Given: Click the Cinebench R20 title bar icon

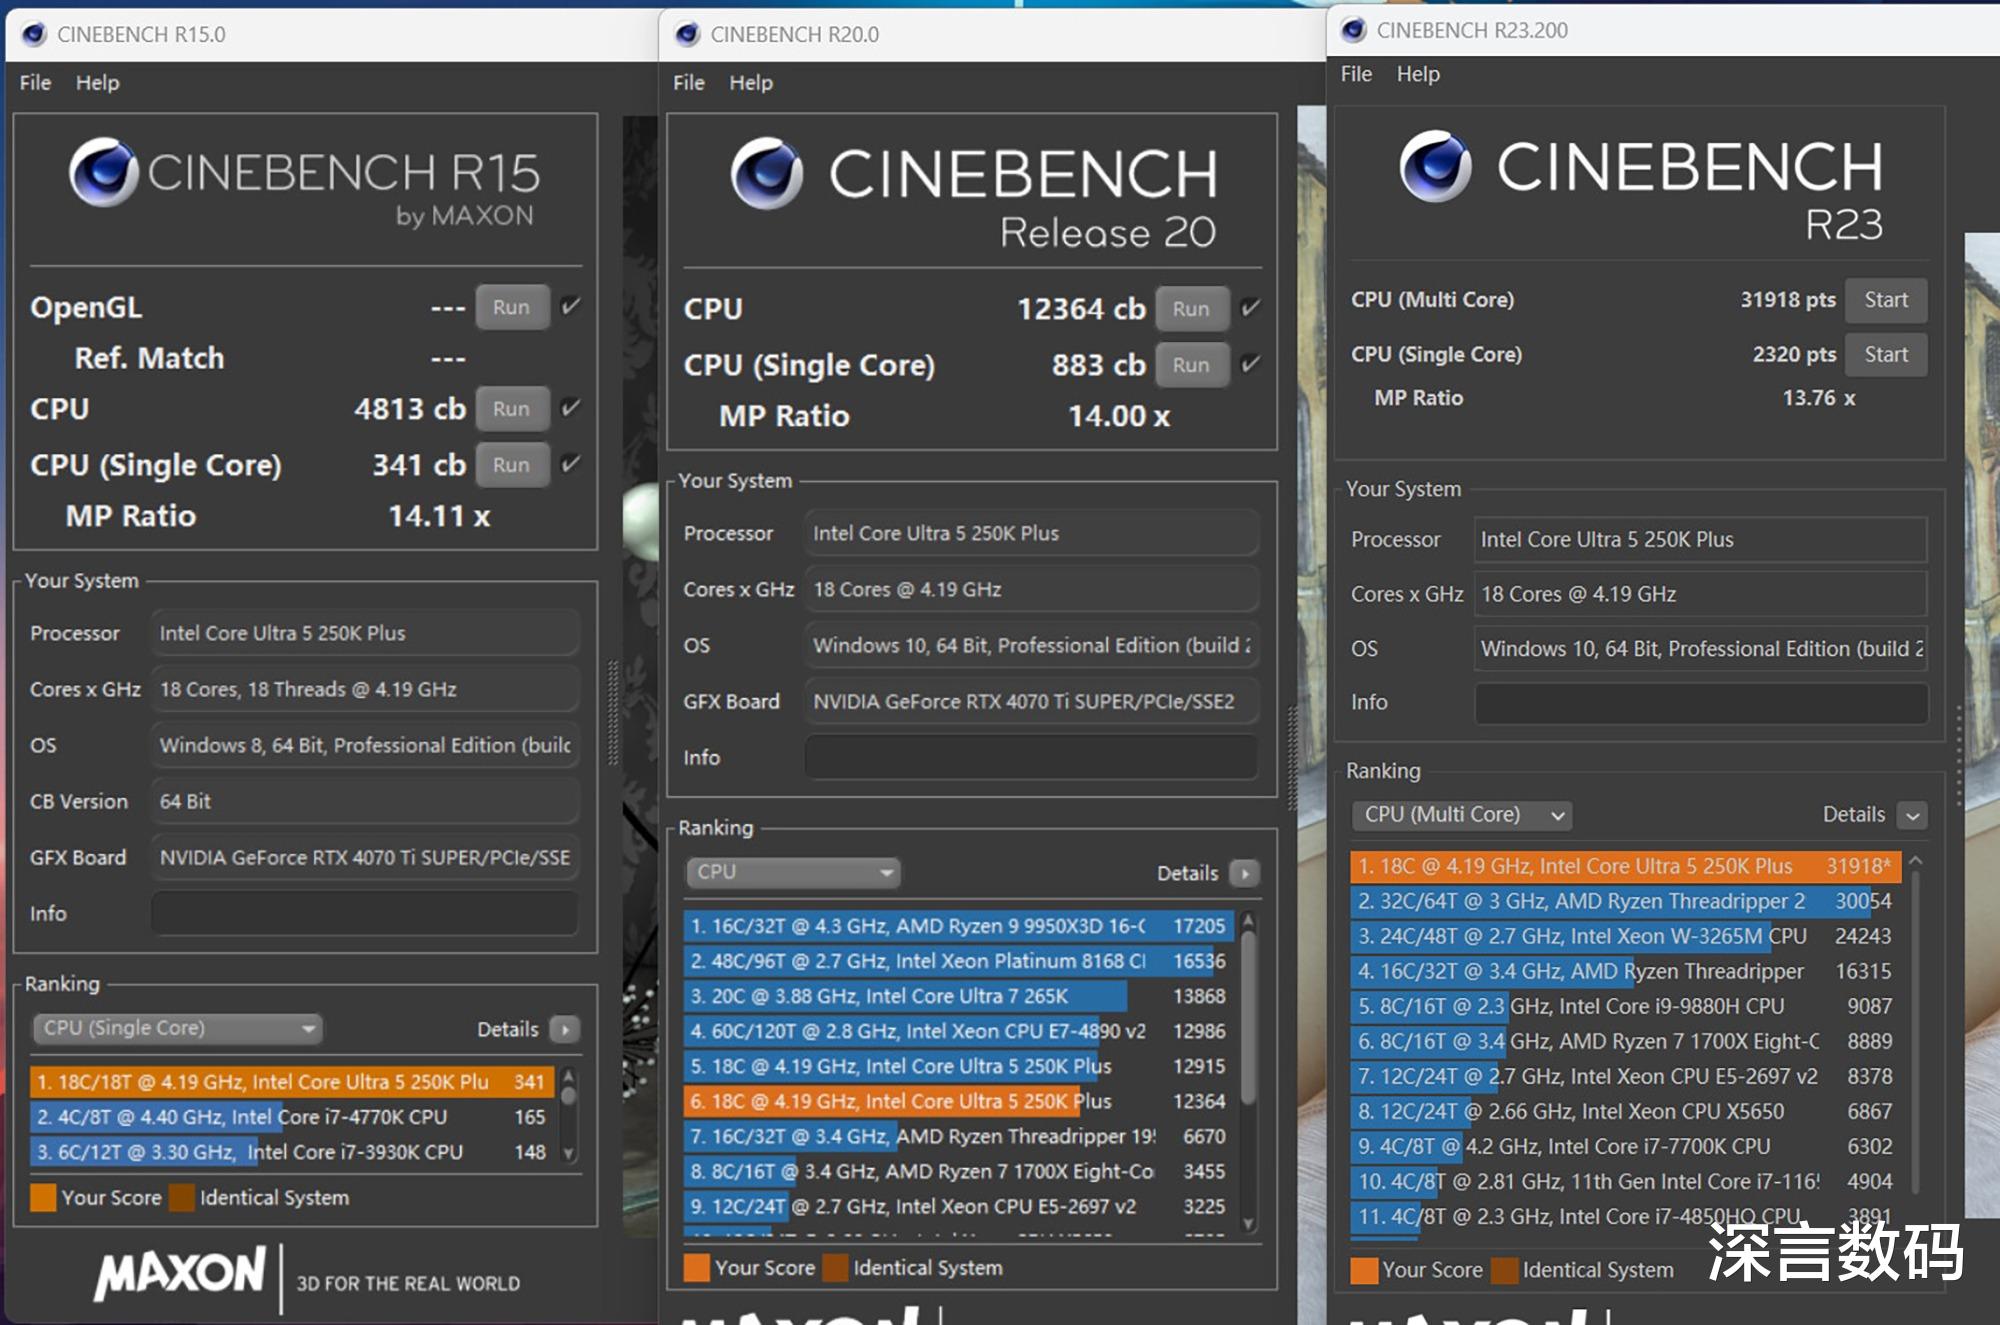Looking at the screenshot, I should tap(687, 34).
